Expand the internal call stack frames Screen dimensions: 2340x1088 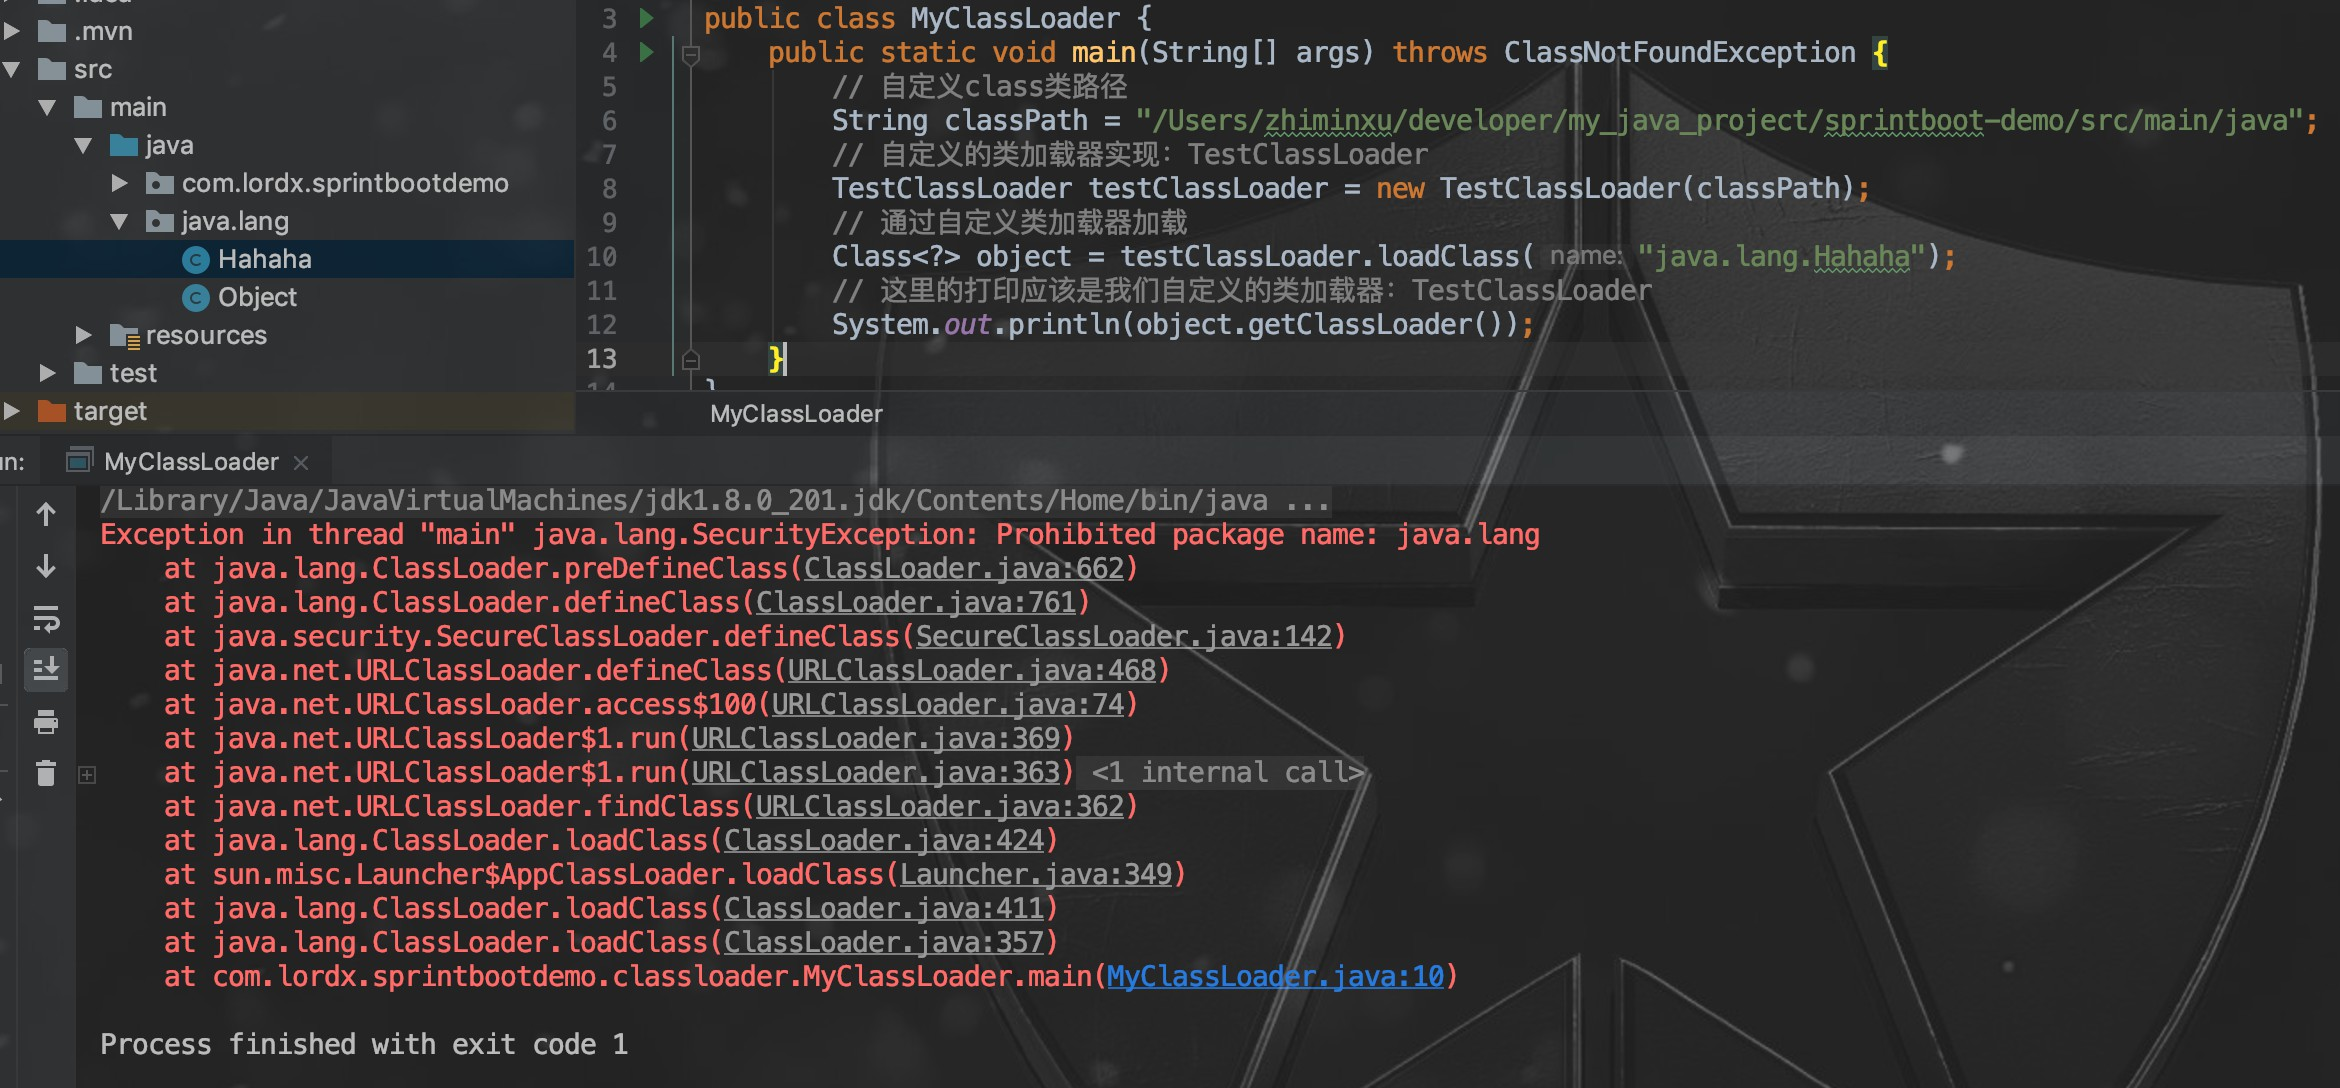[88, 775]
